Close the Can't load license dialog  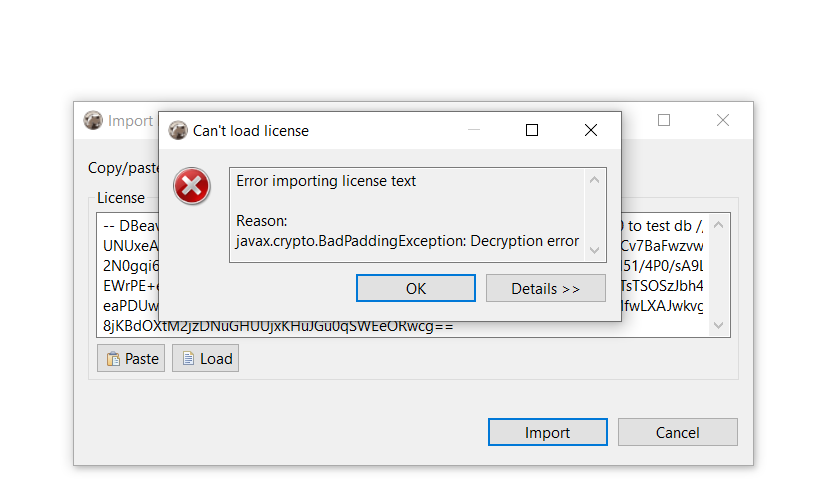click(591, 130)
